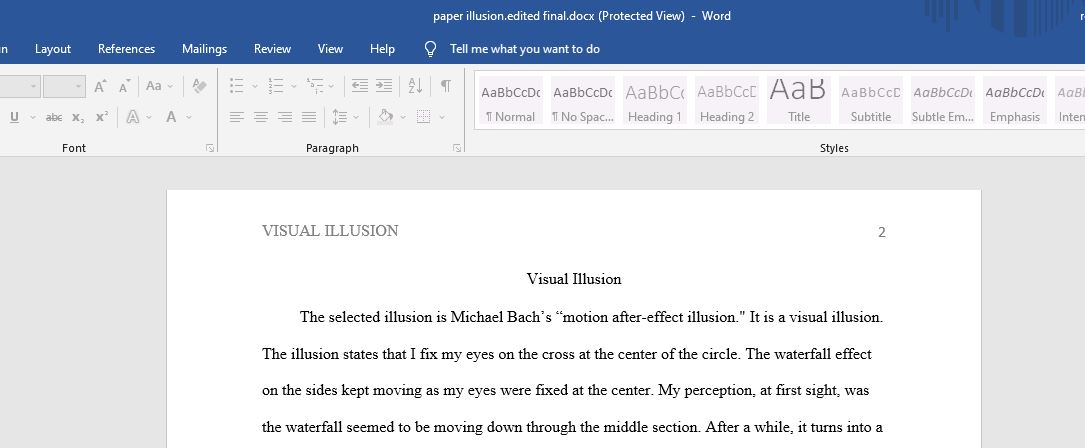Click the title bar document name

[x=513, y=15]
